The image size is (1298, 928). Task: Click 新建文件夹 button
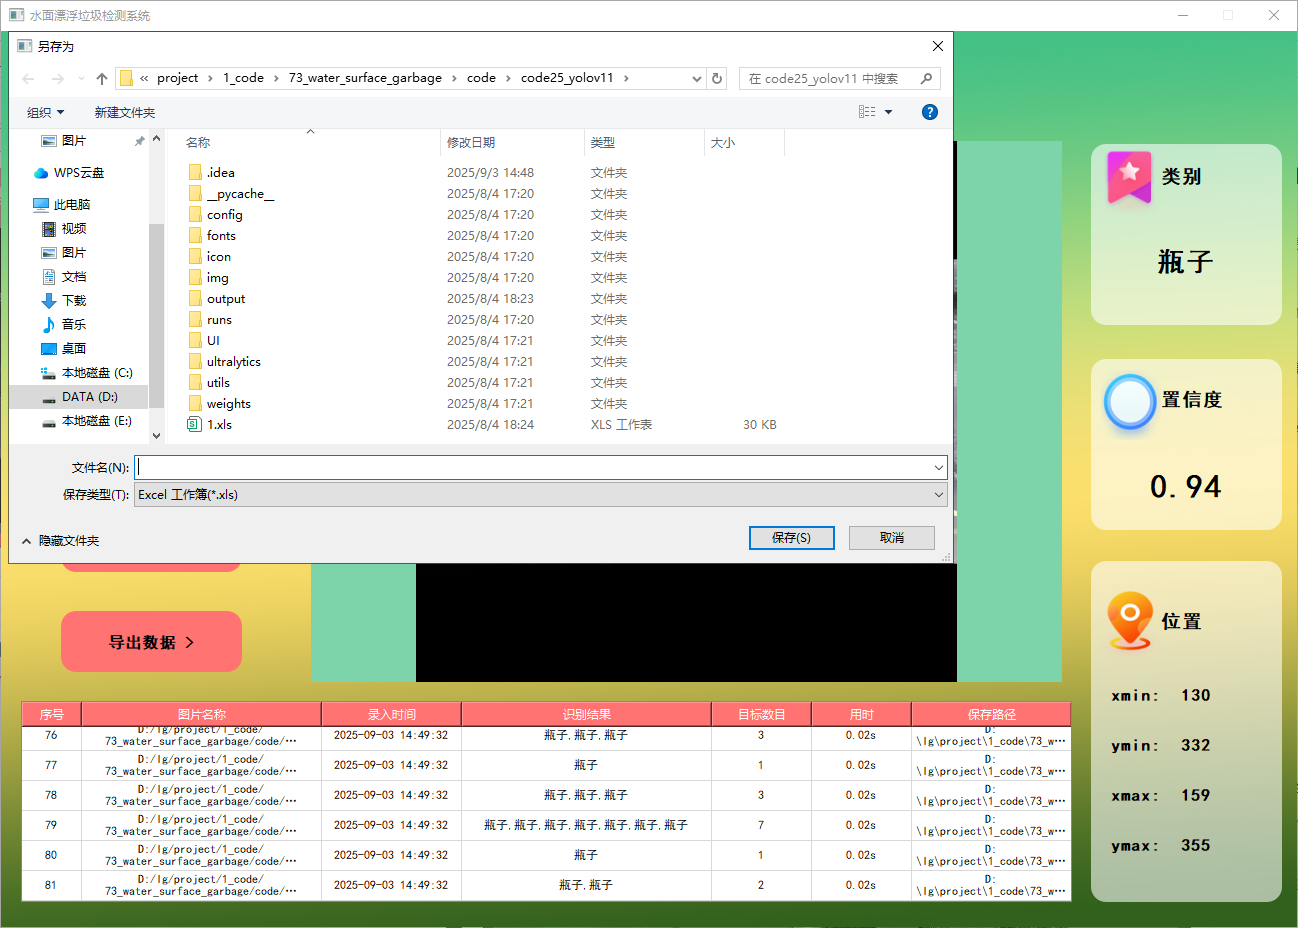pos(125,112)
